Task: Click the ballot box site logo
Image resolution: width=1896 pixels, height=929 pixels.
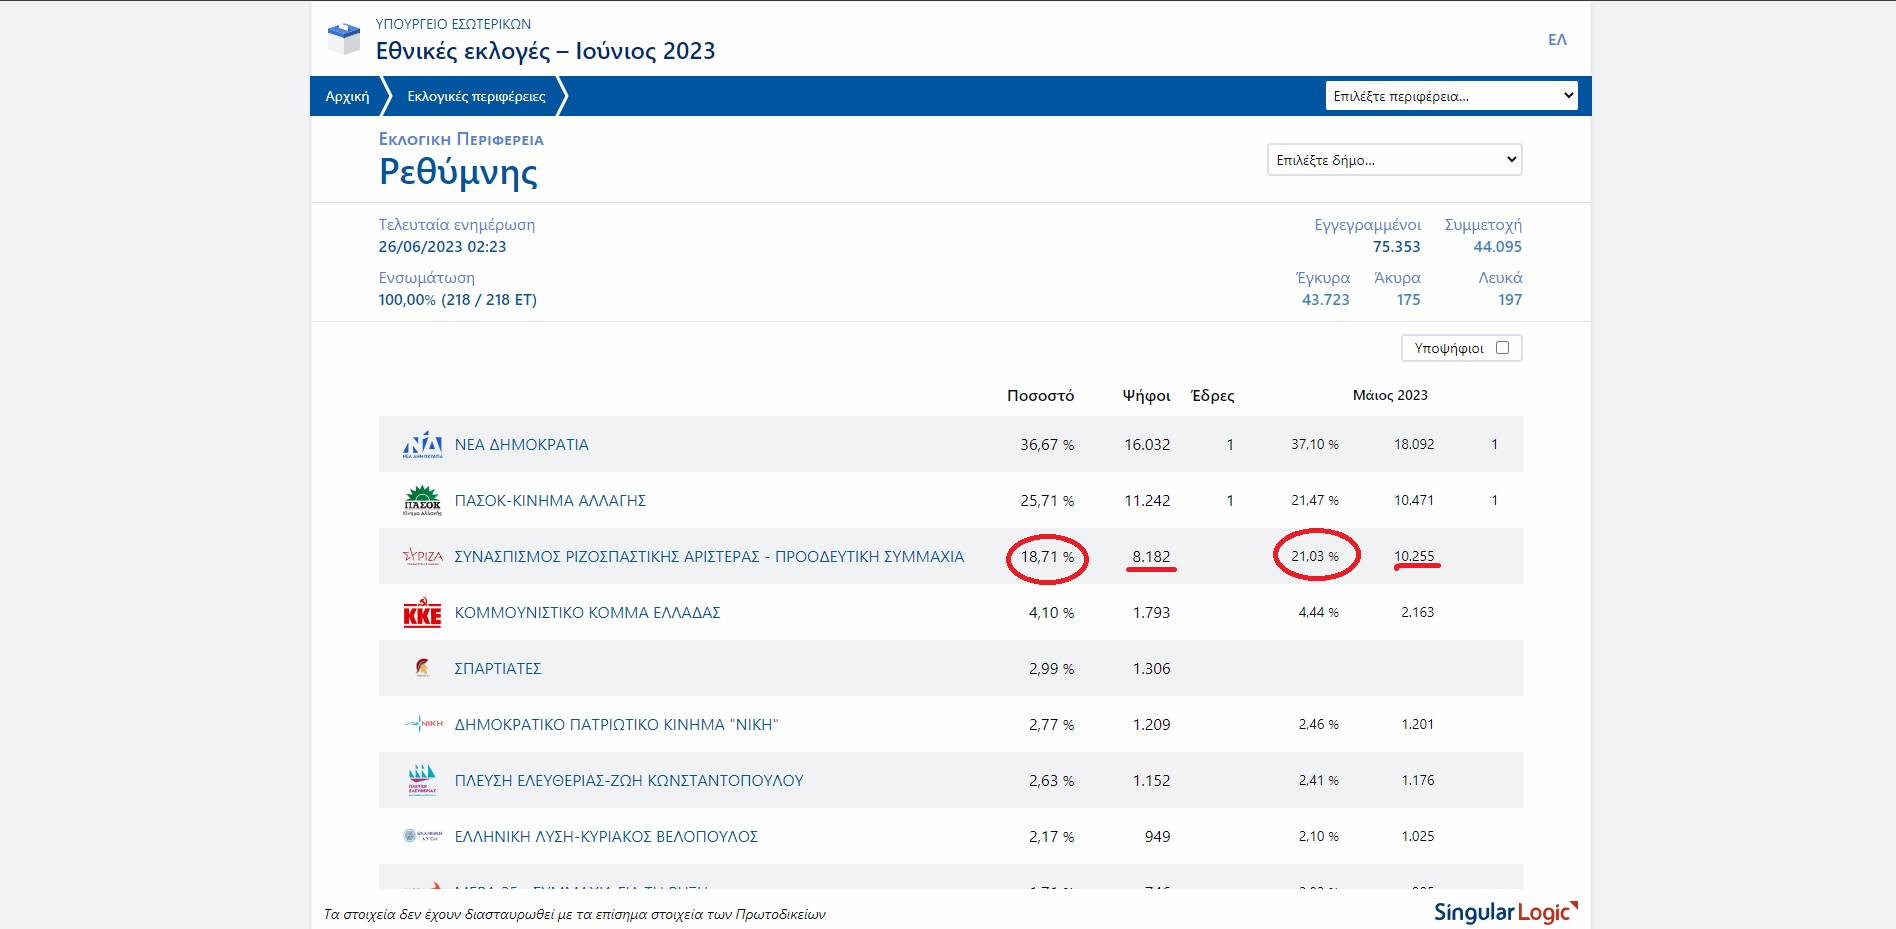Action: pyautogui.click(x=343, y=39)
